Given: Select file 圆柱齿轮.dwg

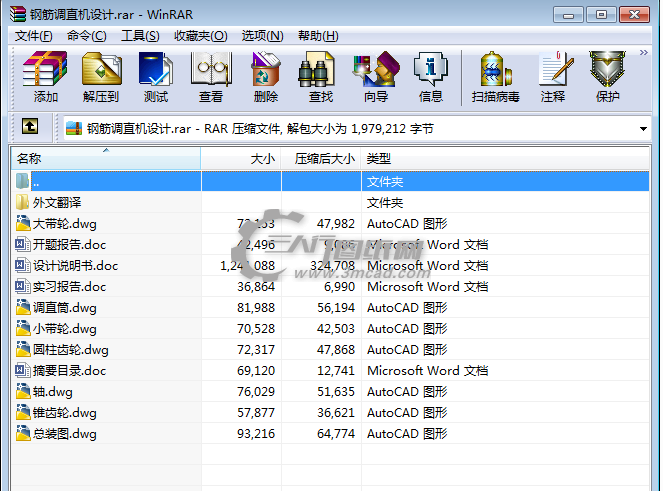Looking at the screenshot, I should (x=330, y=350).
